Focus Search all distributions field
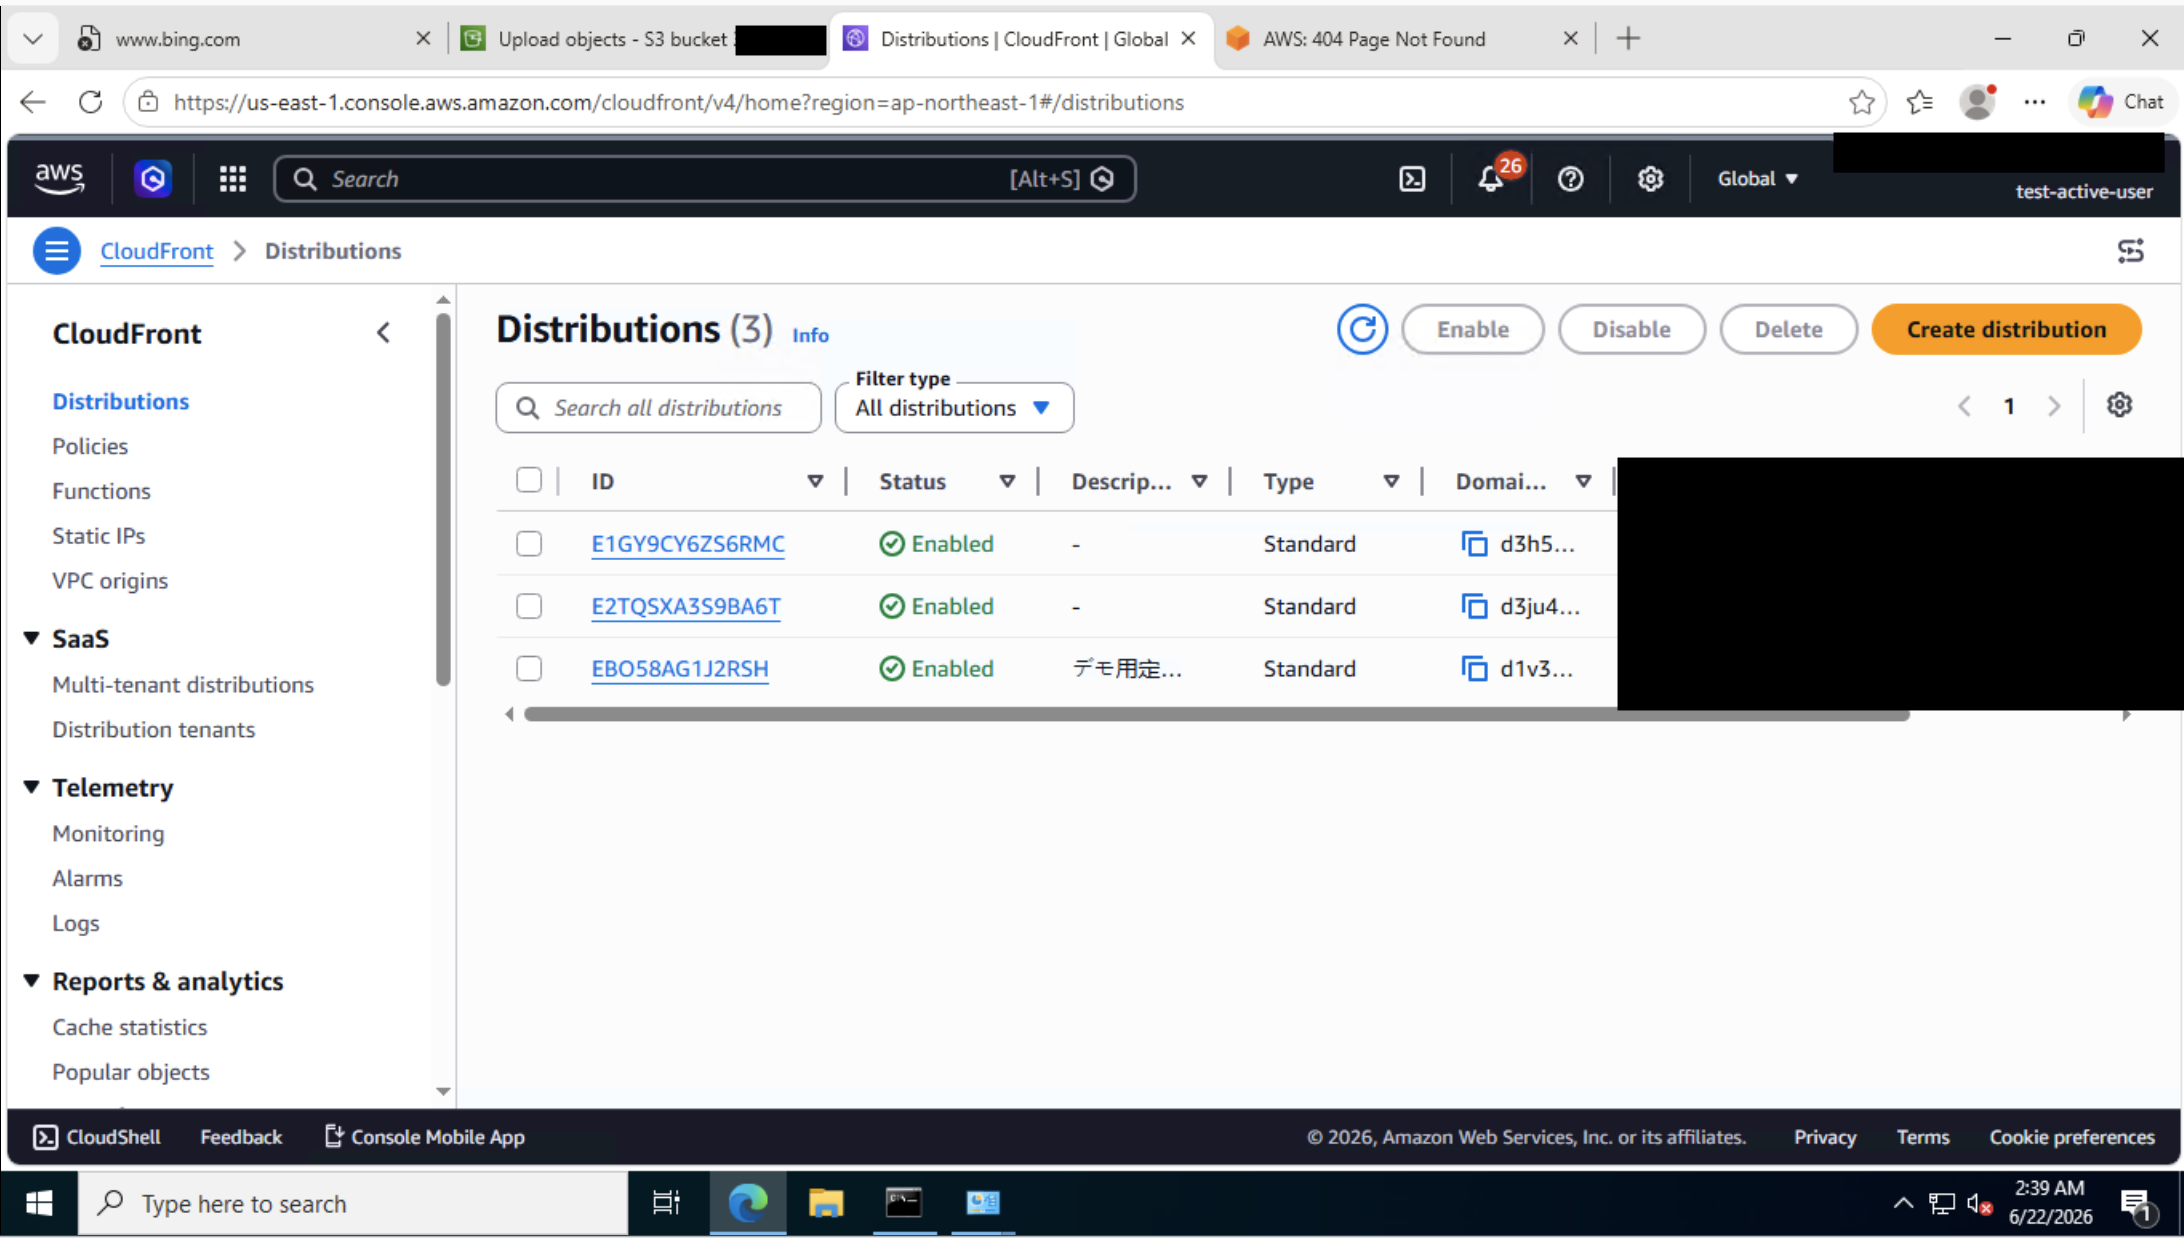This screenshot has height=1238, width=2184. (658, 408)
